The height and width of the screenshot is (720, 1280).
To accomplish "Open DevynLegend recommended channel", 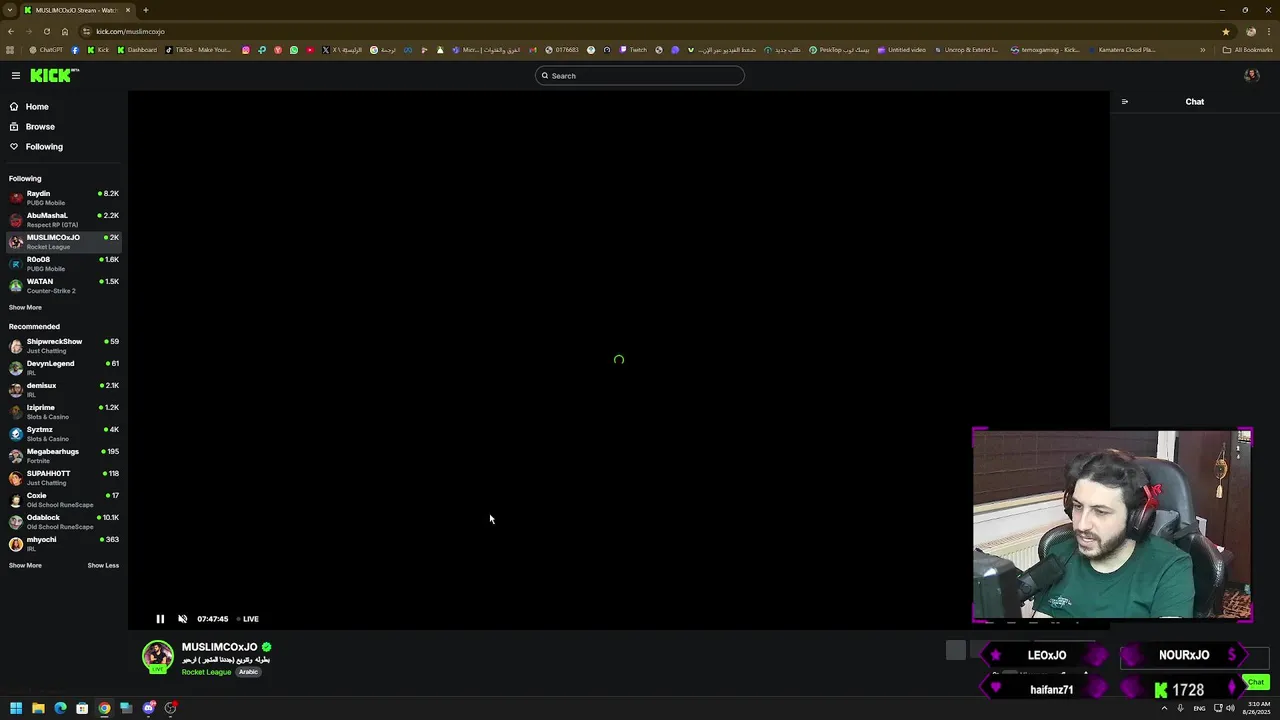I will coord(64,368).
